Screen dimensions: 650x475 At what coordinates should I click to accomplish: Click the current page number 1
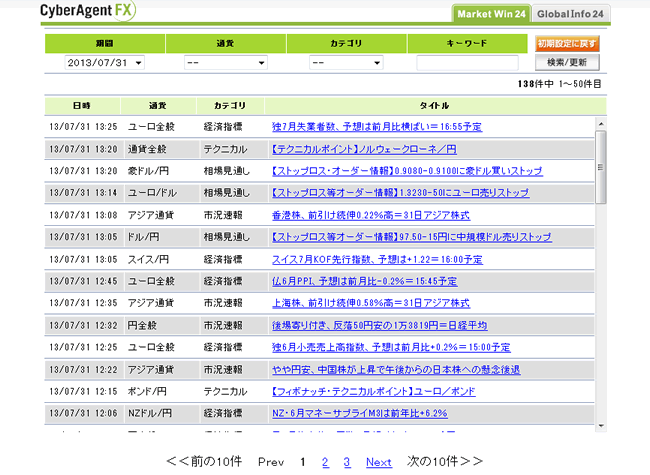303,462
